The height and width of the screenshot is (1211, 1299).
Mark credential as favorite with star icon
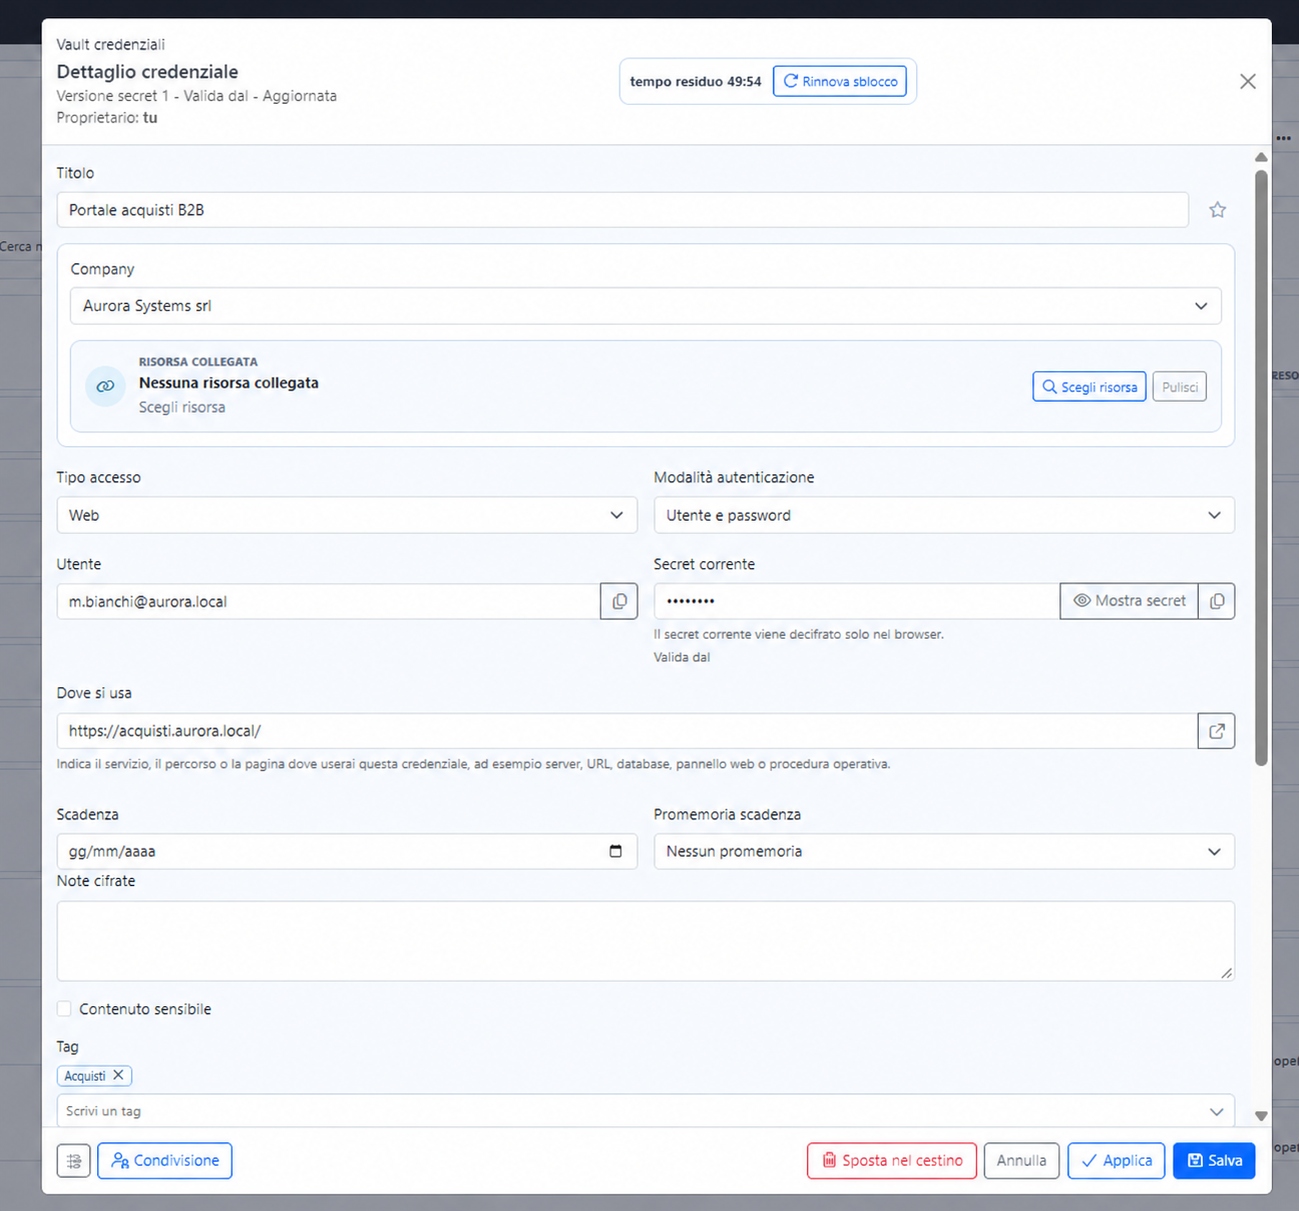[1217, 210]
